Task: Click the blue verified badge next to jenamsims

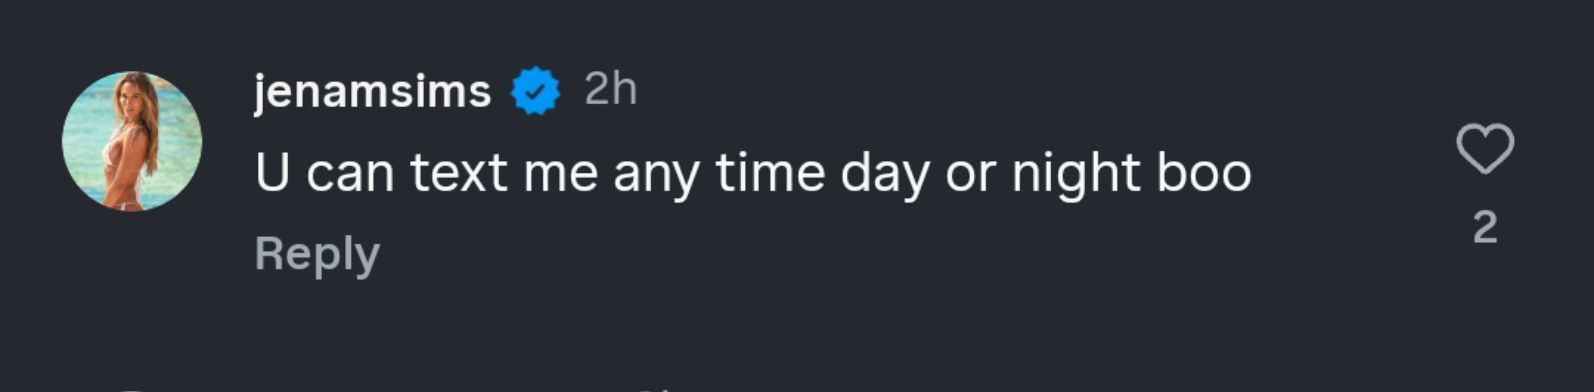Action: tap(536, 91)
